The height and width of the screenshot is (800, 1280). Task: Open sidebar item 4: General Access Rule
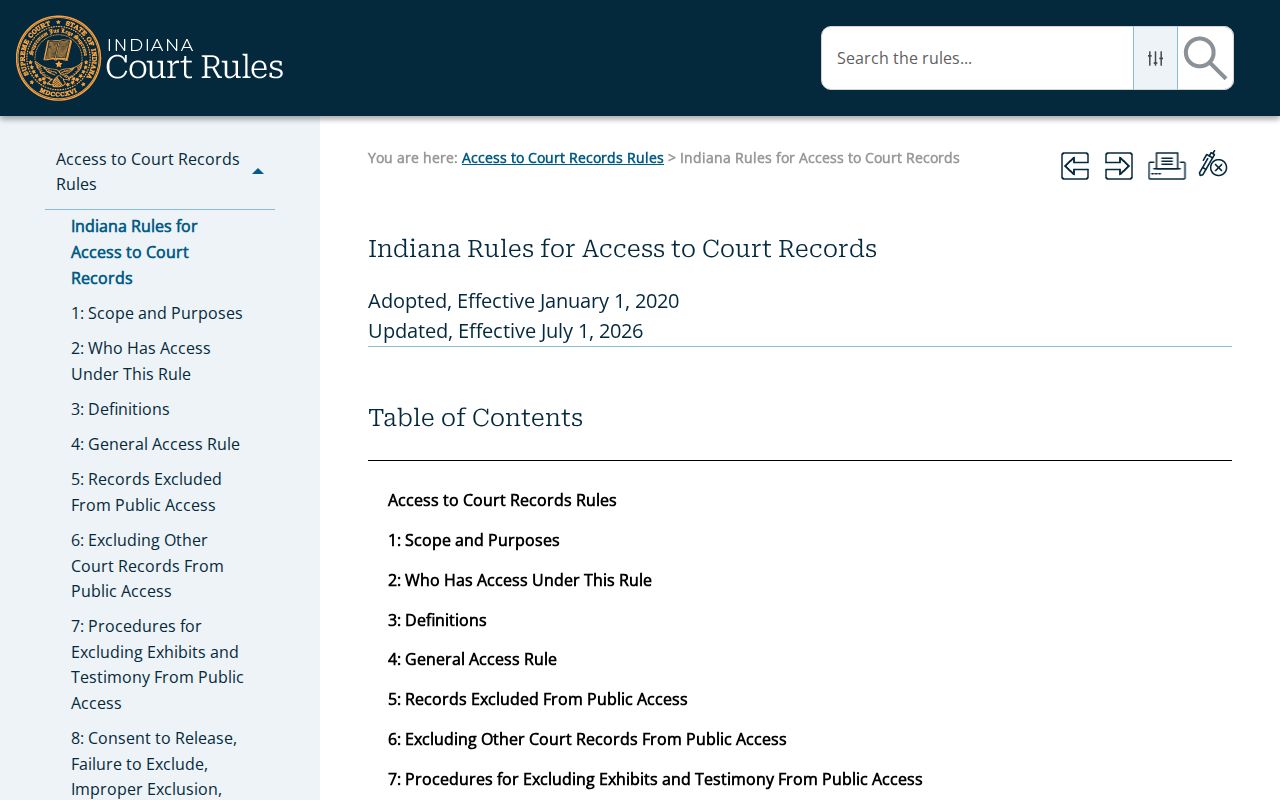coord(155,444)
